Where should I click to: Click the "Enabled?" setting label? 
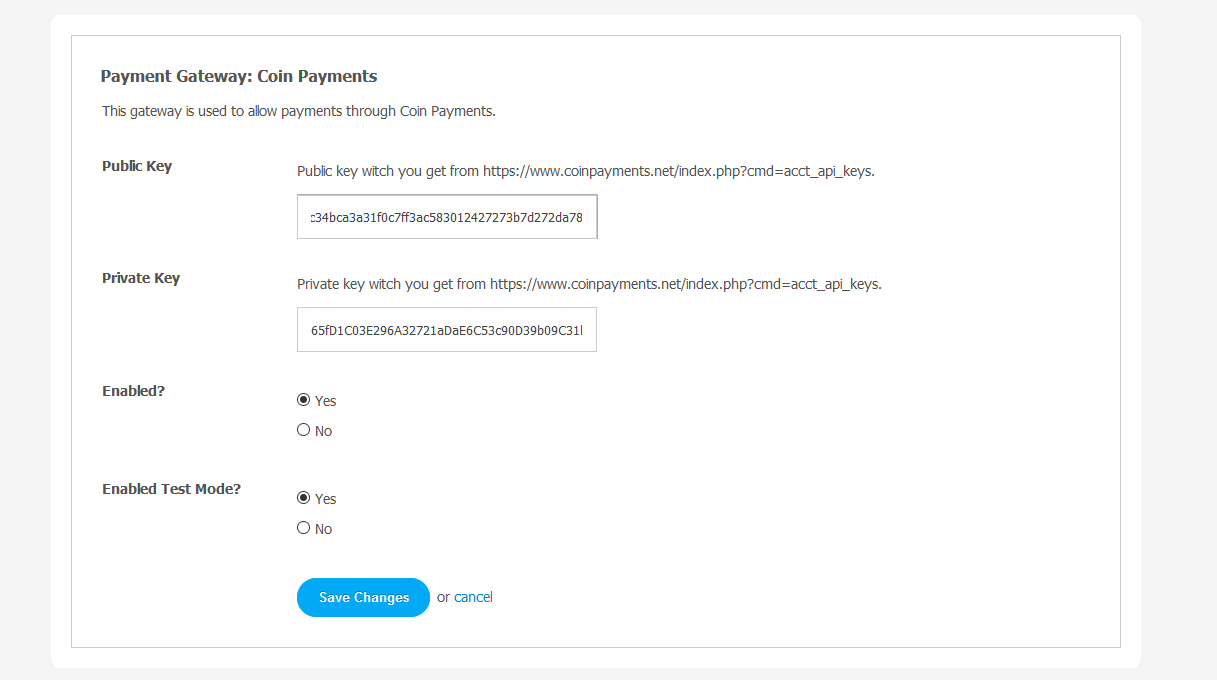point(133,391)
